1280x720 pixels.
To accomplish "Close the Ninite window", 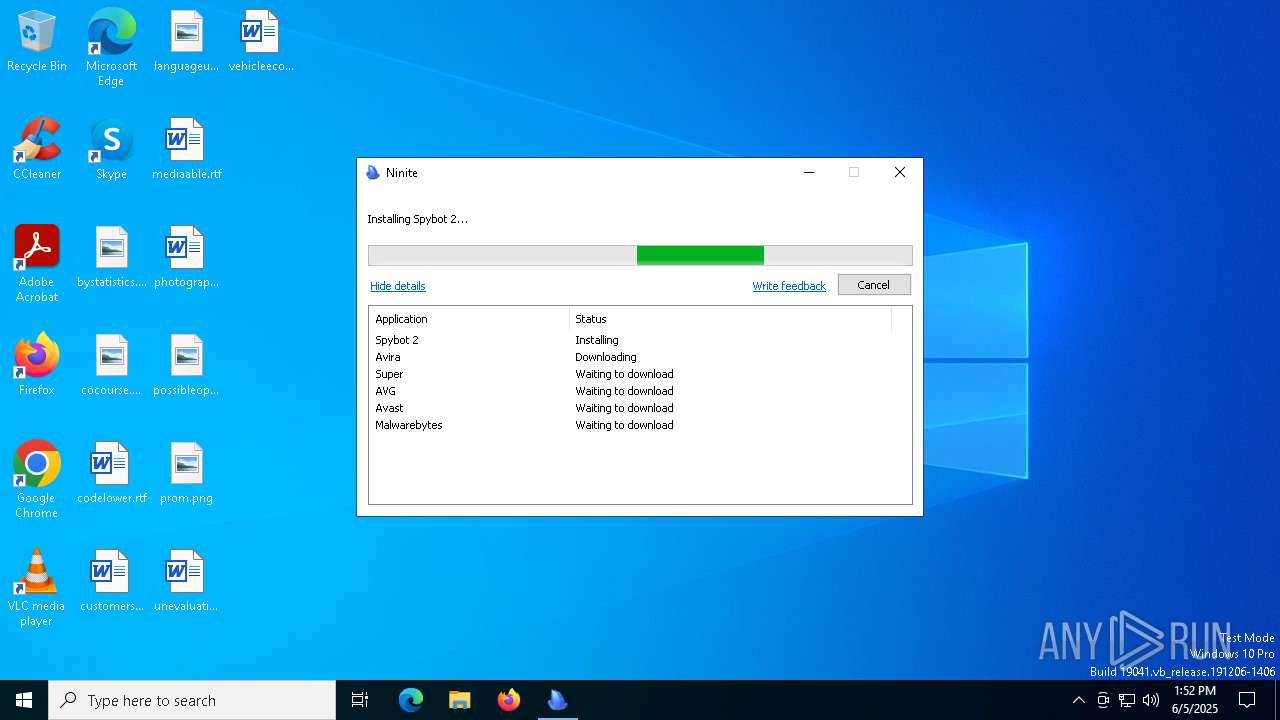I will tap(900, 173).
